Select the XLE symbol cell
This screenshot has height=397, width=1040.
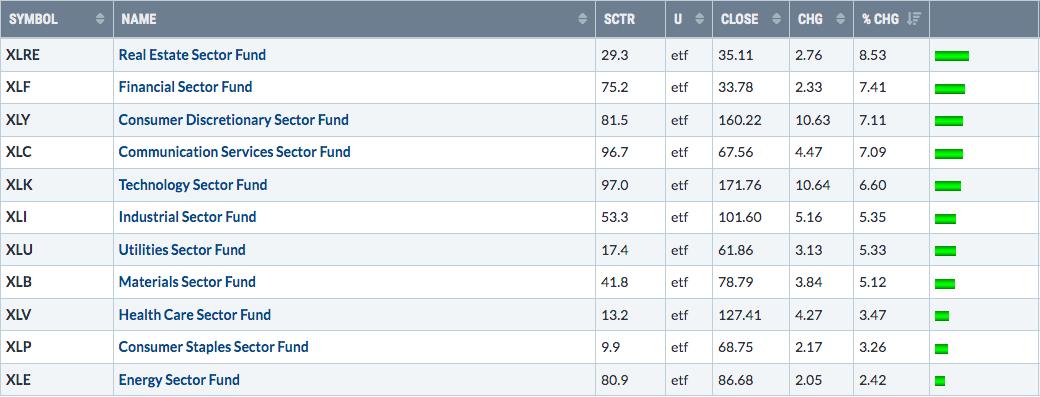coord(57,380)
